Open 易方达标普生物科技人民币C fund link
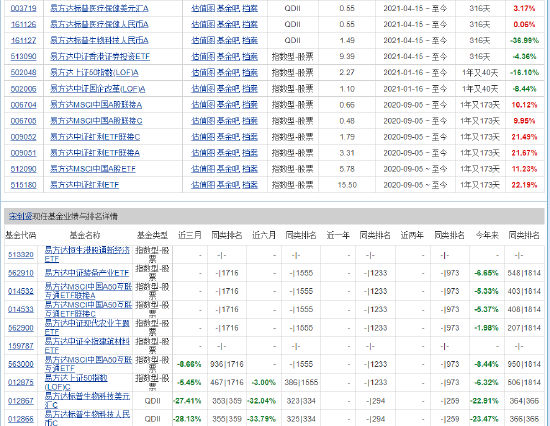 (87, 419)
